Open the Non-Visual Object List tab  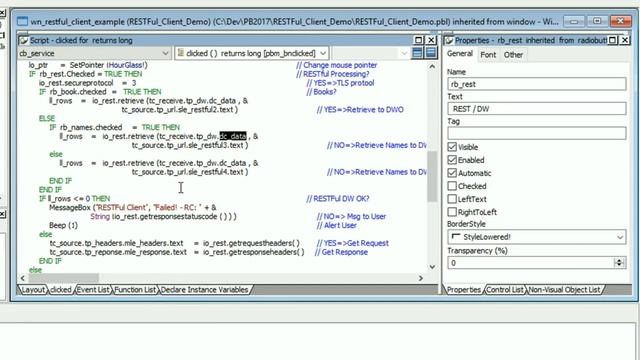pyautogui.click(x=564, y=290)
